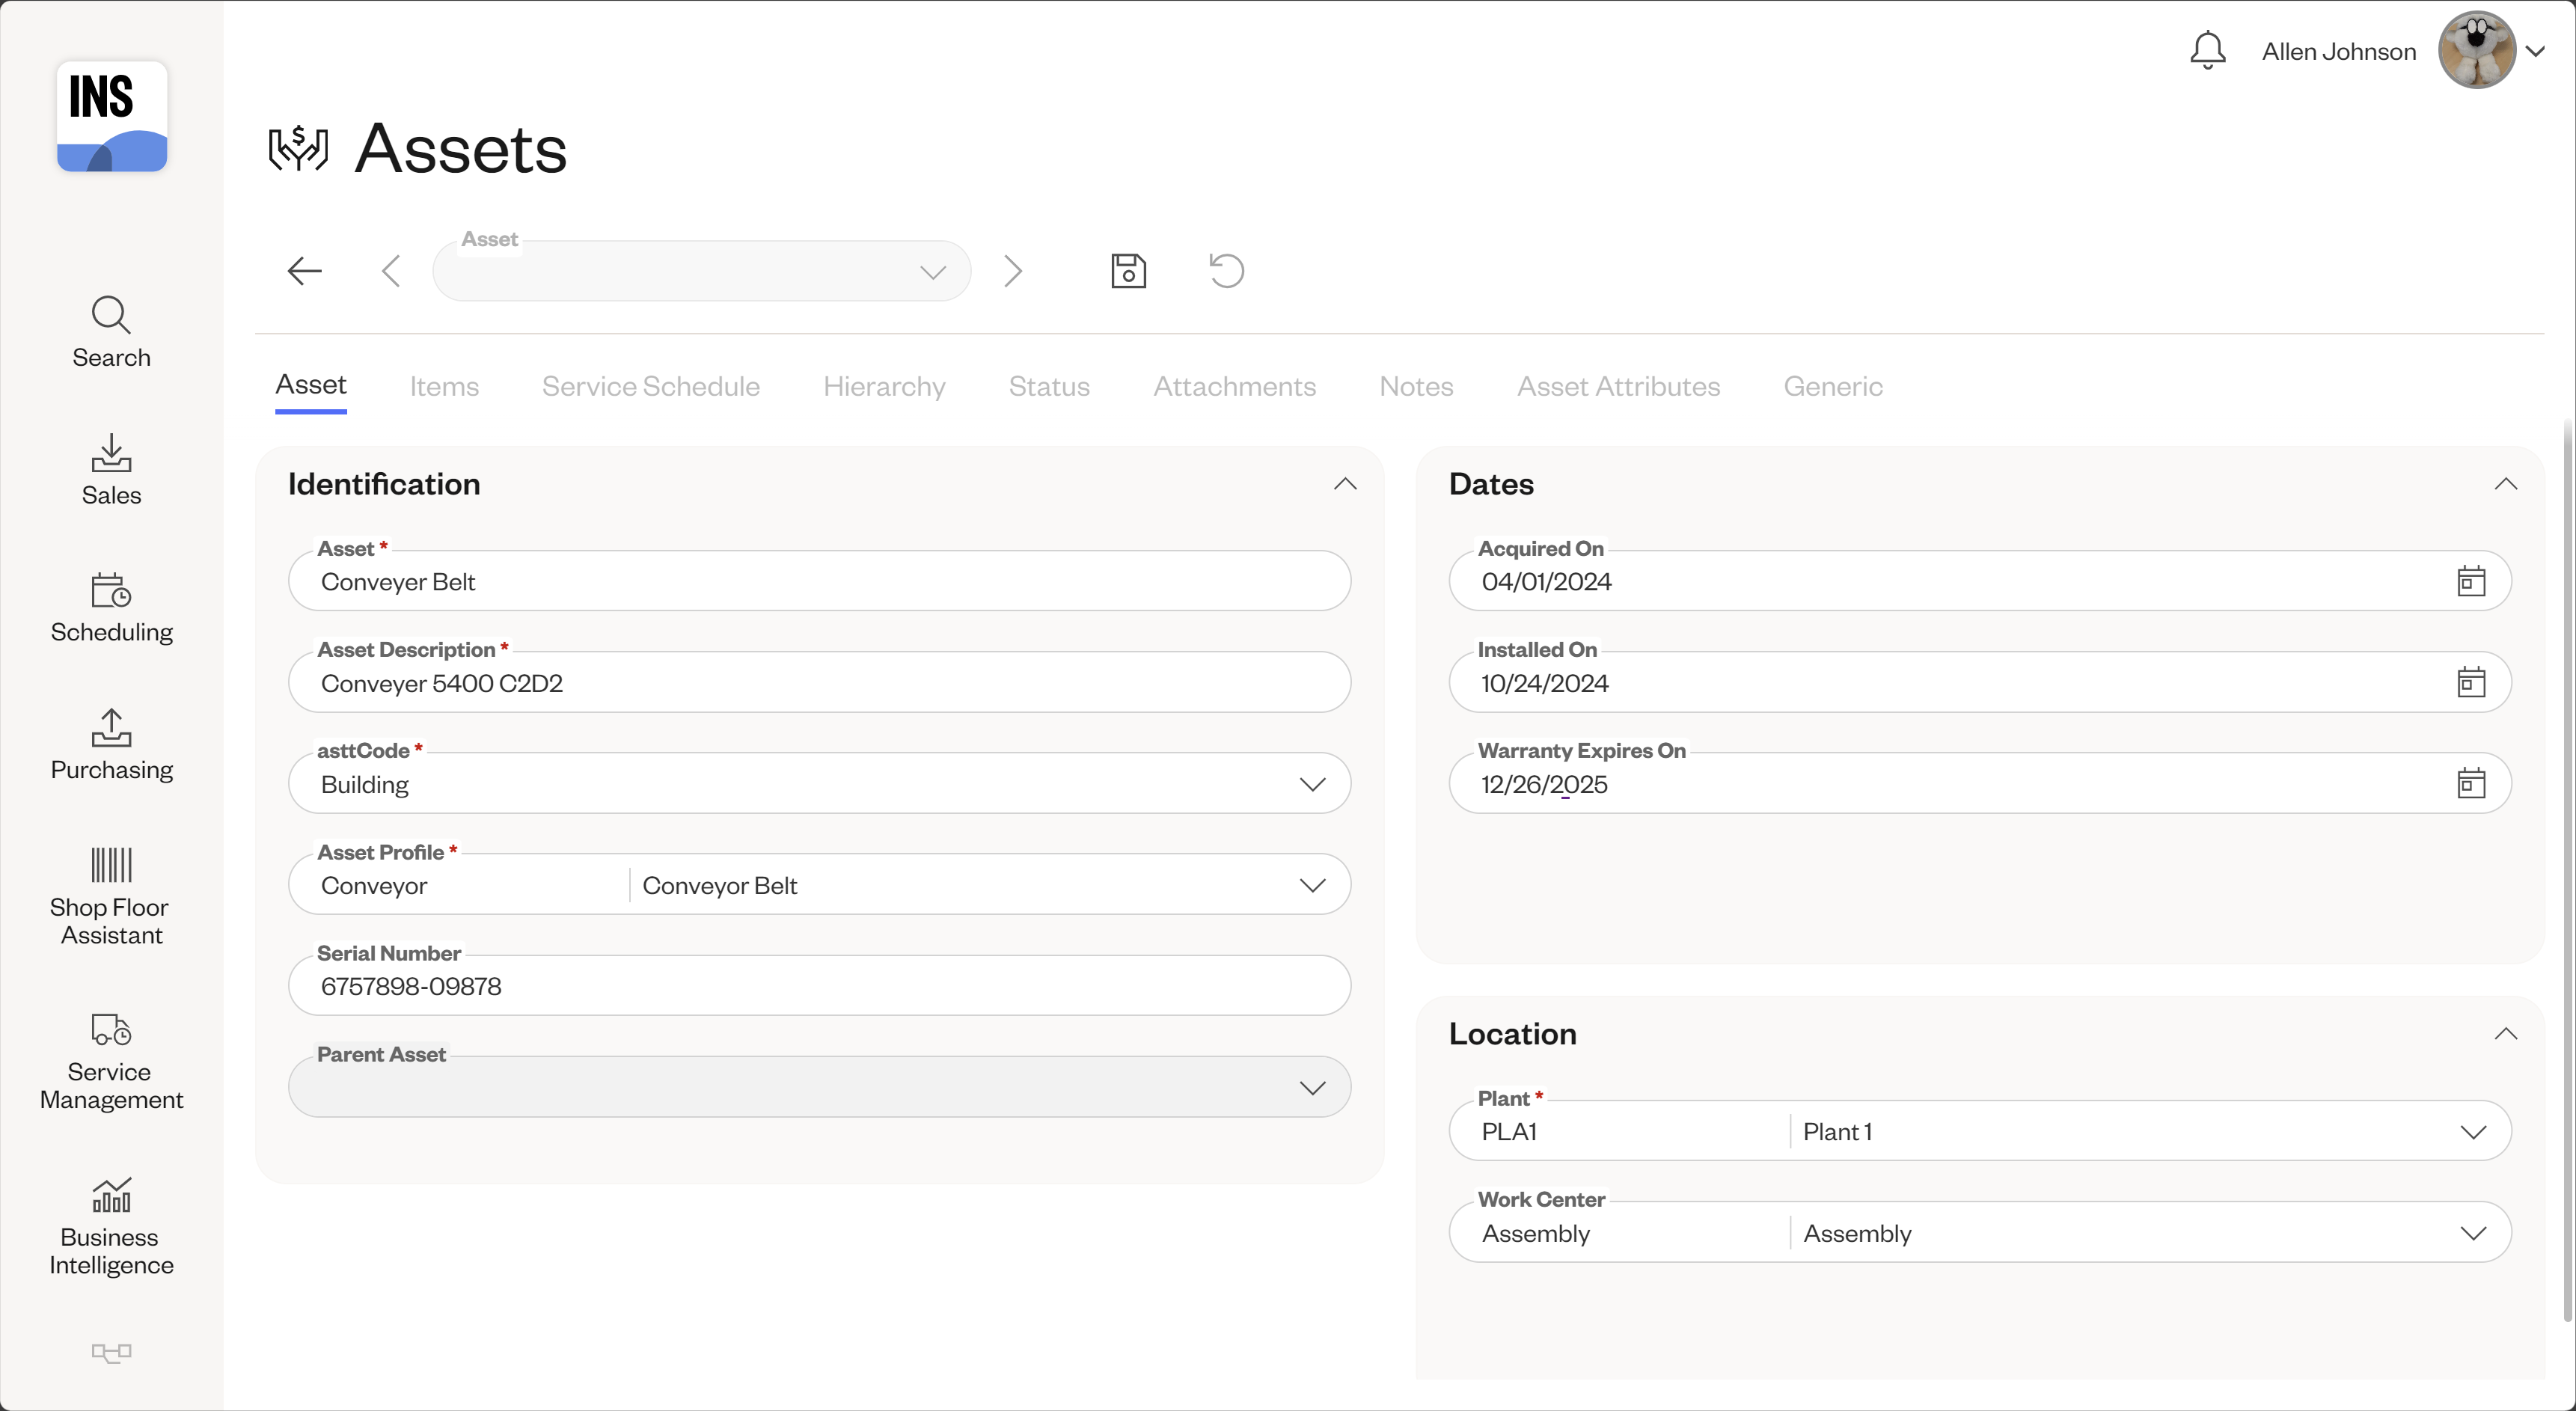Image resolution: width=2576 pixels, height=1411 pixels.
Task: Collapse the Dates section
Action: pyautogui.click(x=2506, y=484)
